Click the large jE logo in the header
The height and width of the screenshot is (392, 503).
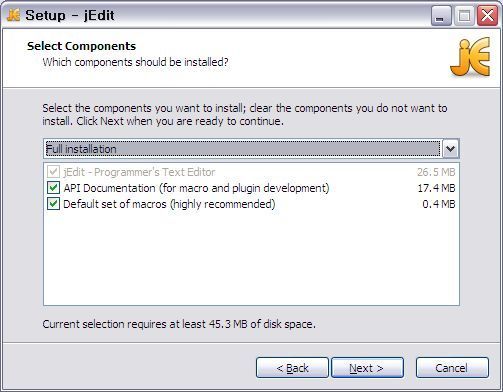470,57
